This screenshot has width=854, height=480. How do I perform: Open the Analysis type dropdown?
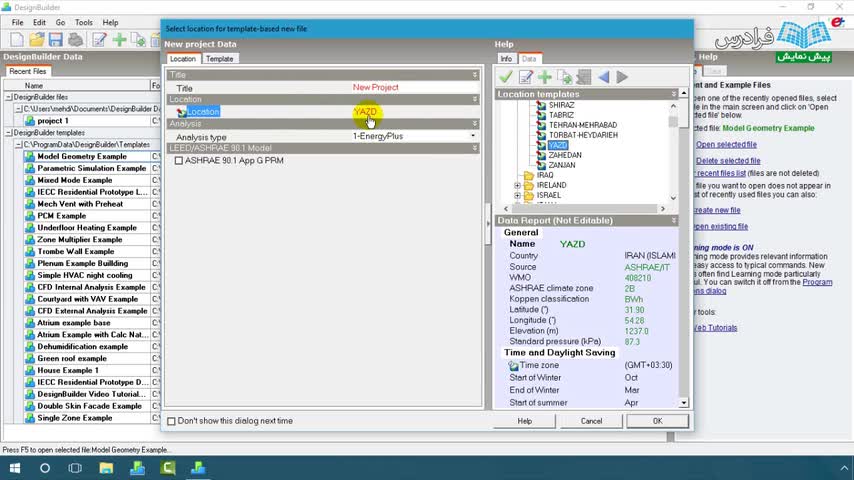(x=473, y=136)
